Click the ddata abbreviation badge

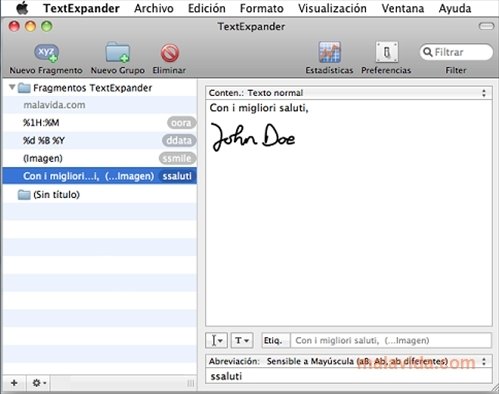[x=179, y=141]
